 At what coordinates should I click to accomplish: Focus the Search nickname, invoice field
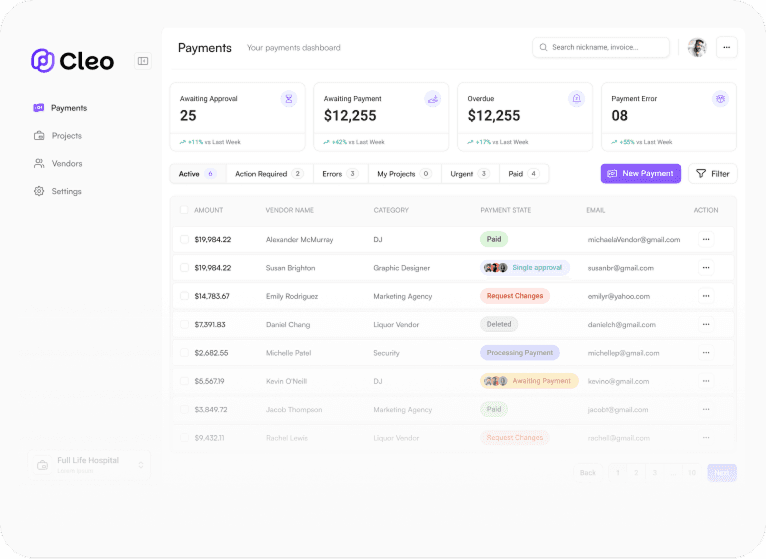[x=601, y=47]
